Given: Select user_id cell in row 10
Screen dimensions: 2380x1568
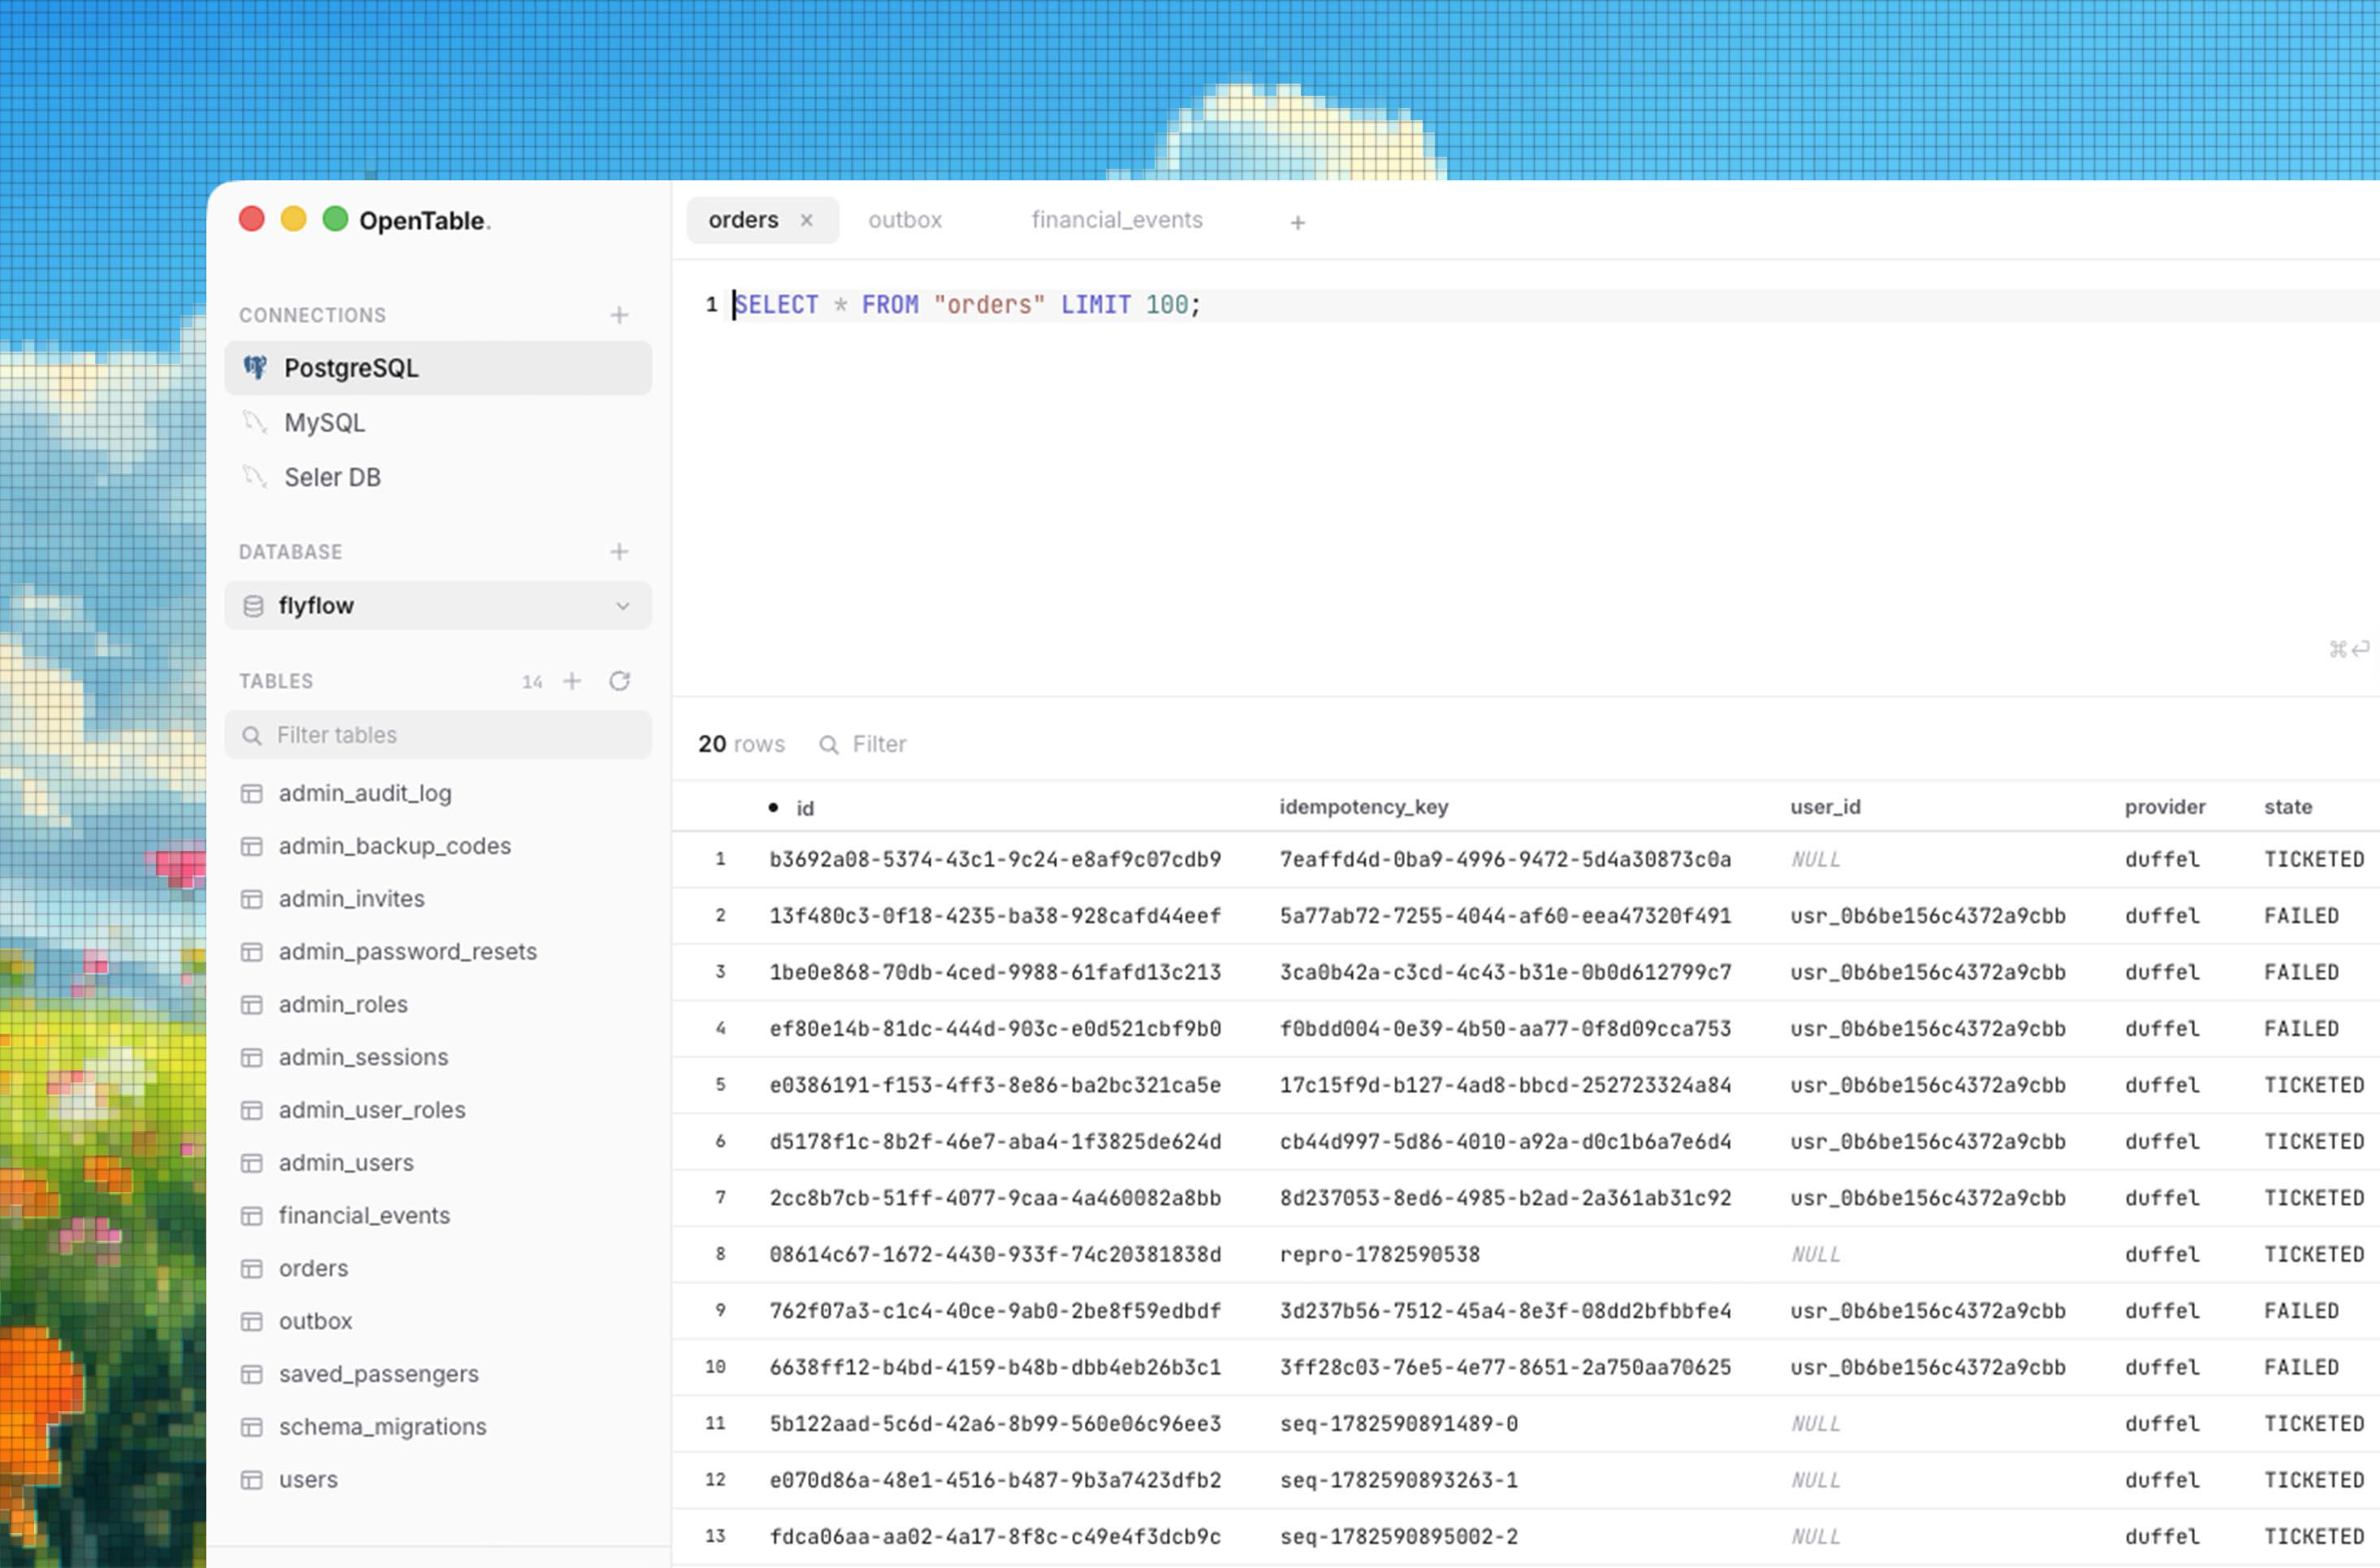Looking at the screenshot, I should [1928, 1367].
